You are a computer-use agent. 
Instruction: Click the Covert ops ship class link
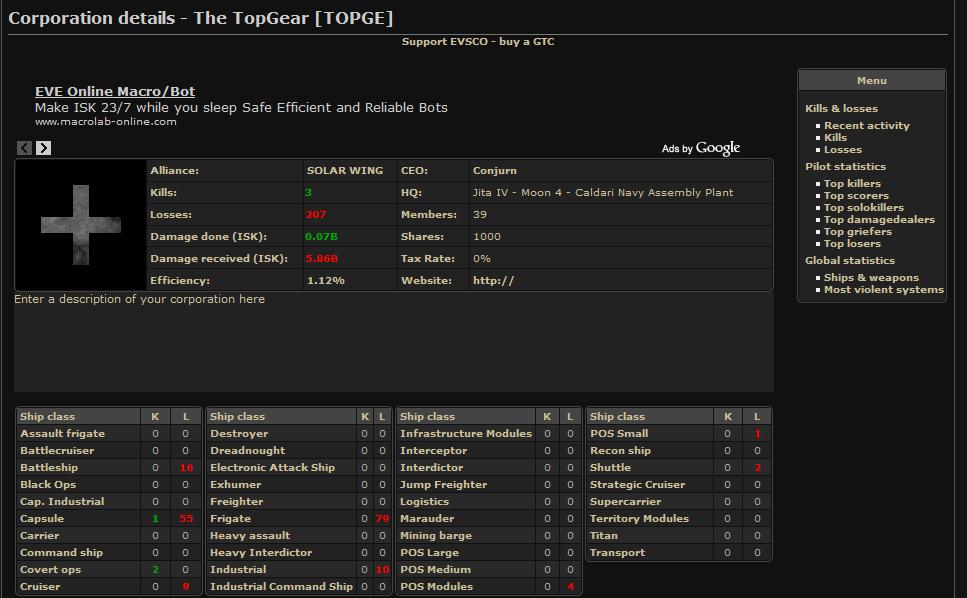coord(50,570)
